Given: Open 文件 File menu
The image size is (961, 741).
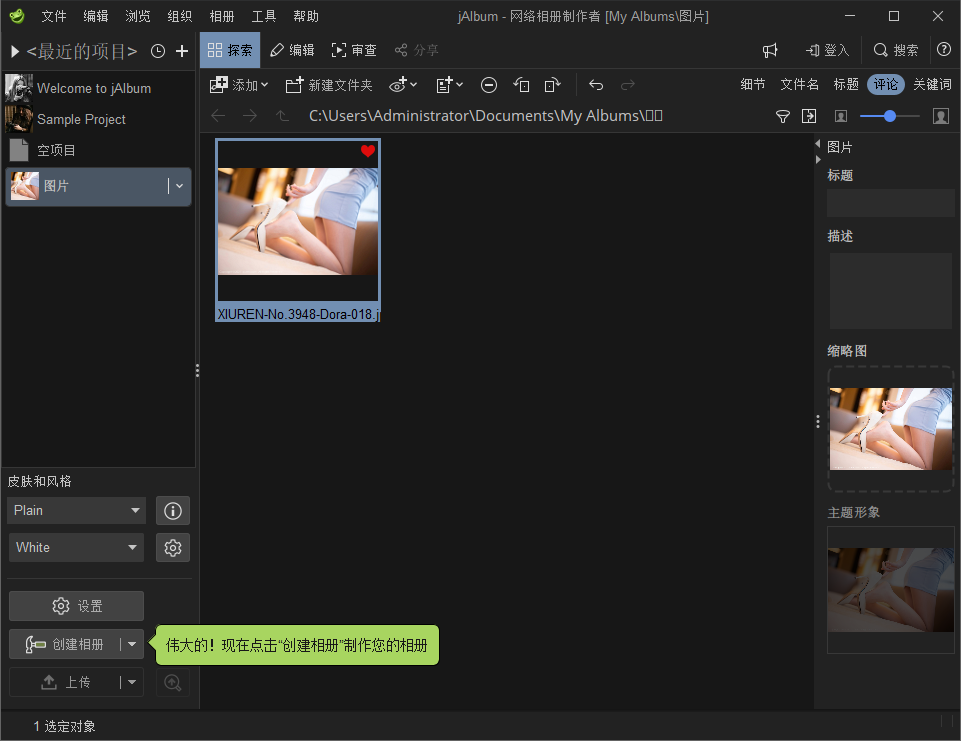Looking at the screenshot, I should point(54,17).
